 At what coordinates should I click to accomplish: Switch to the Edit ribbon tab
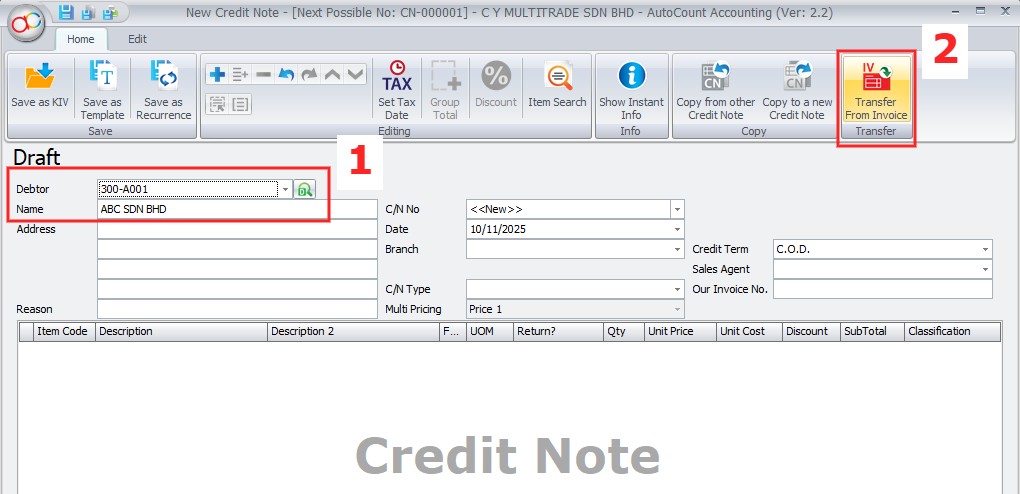tap(137, 39)
